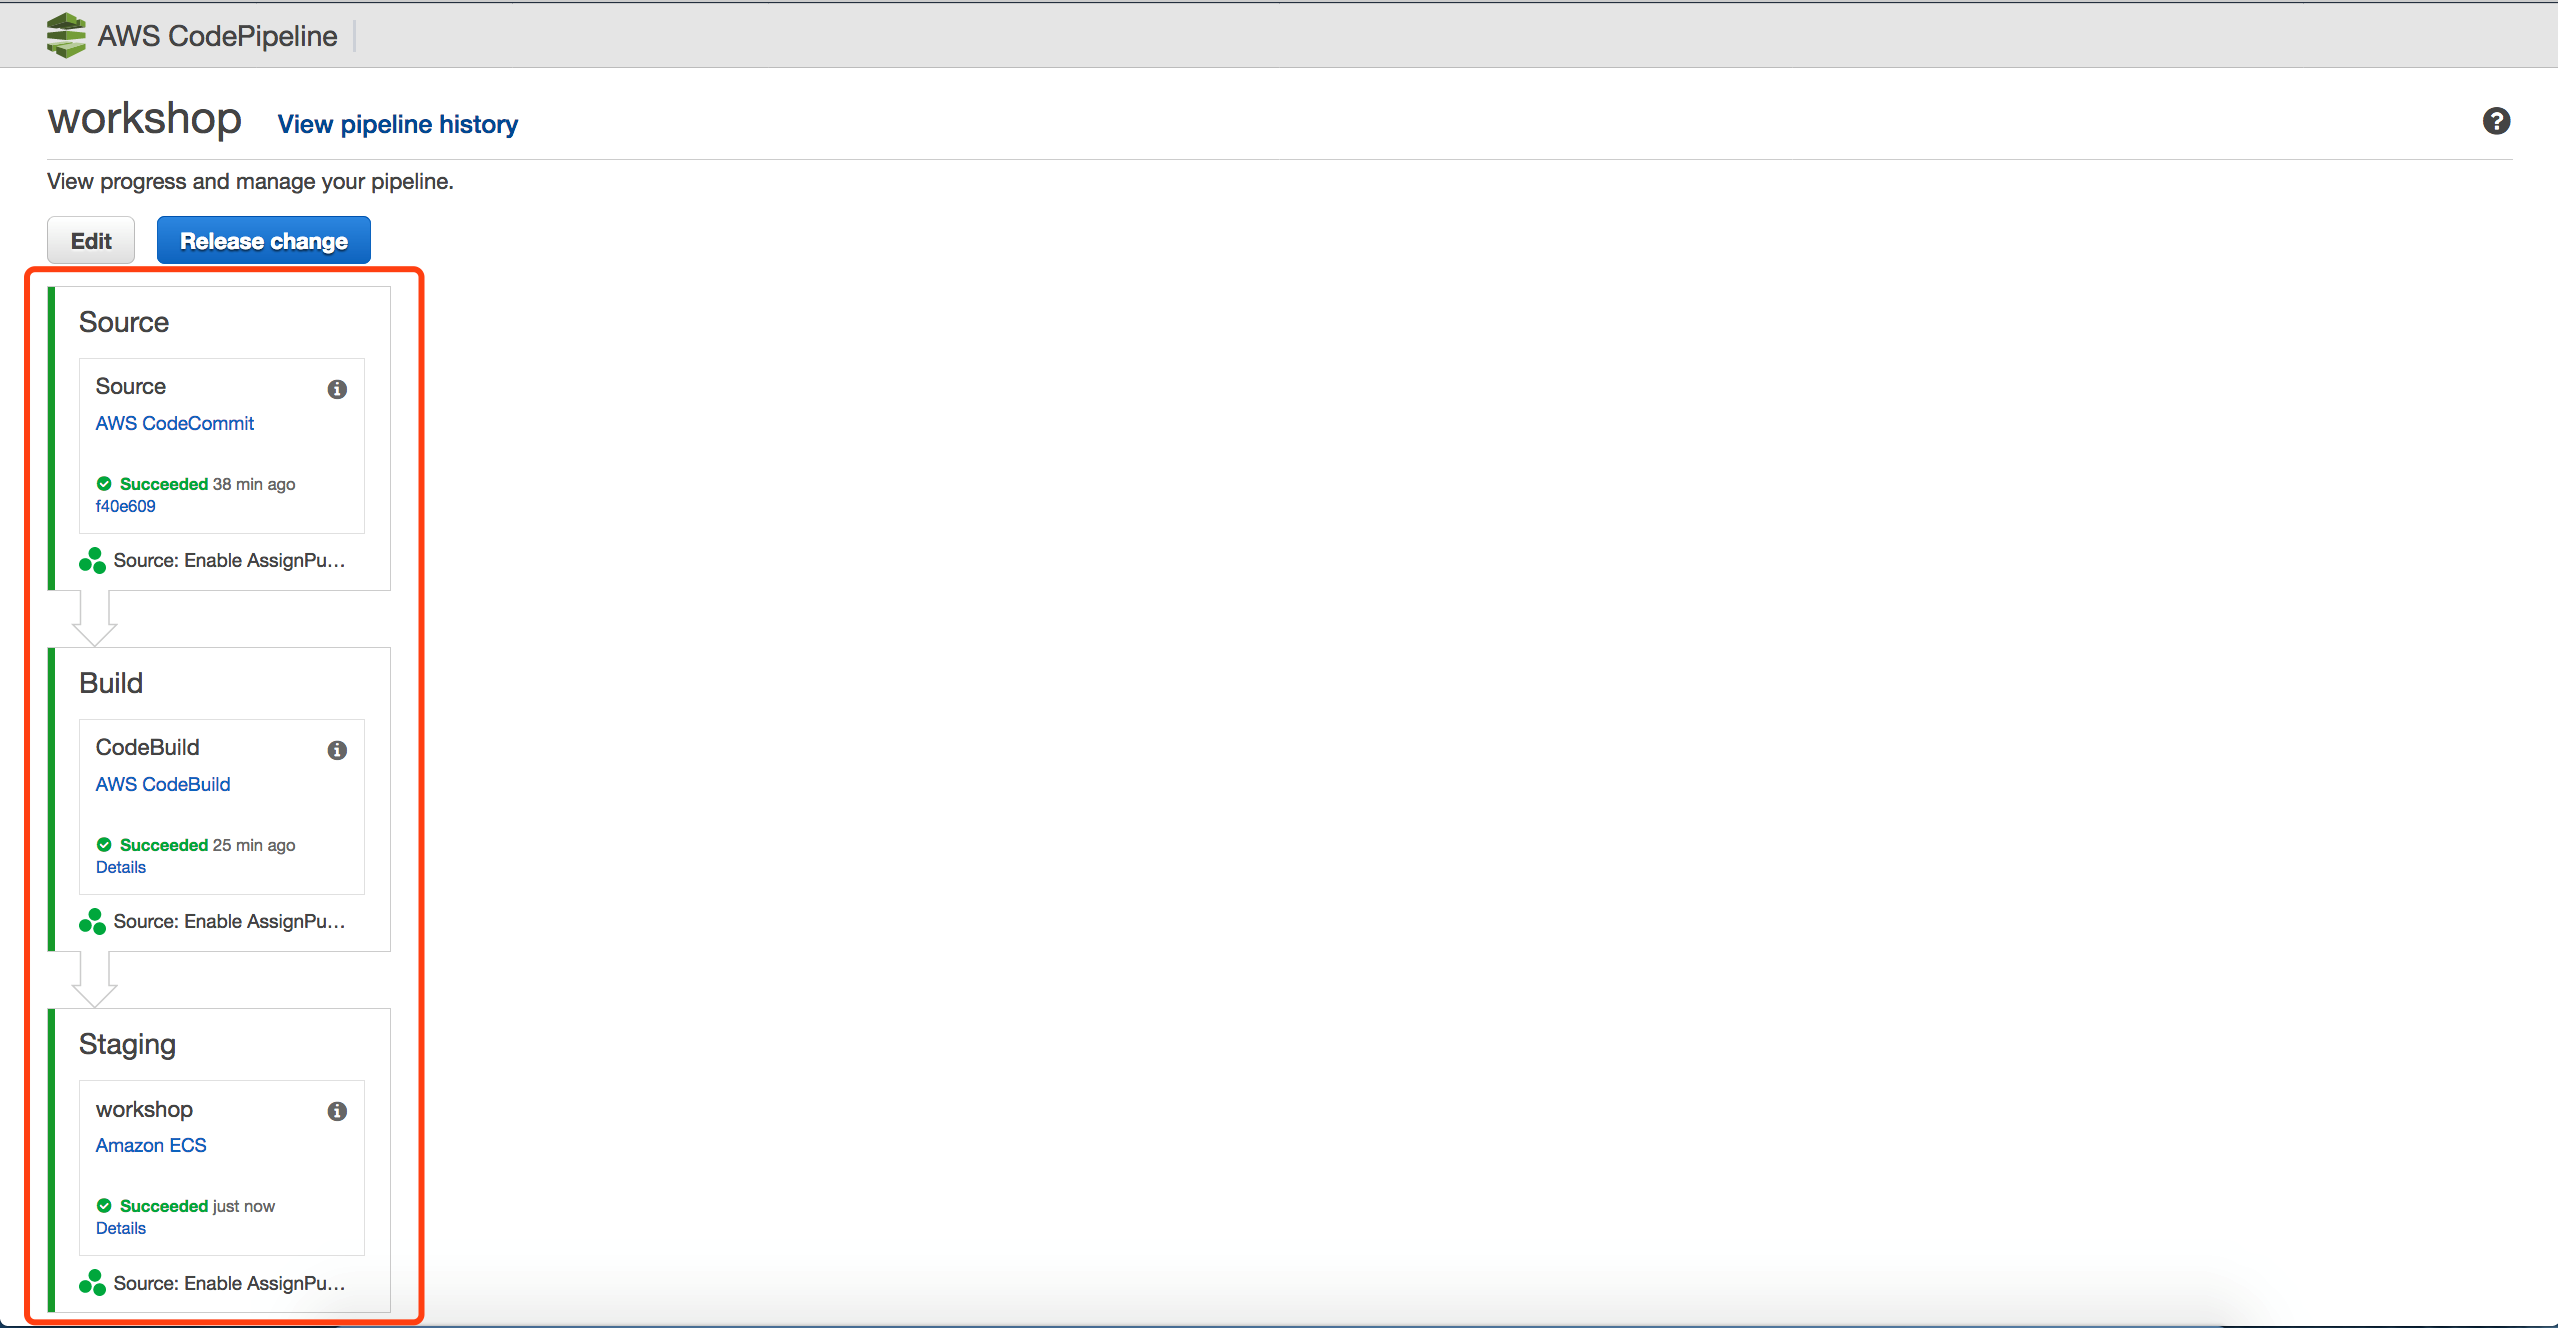
Task: Open the Amazon ECS provider link
Action: [151, 1145]
